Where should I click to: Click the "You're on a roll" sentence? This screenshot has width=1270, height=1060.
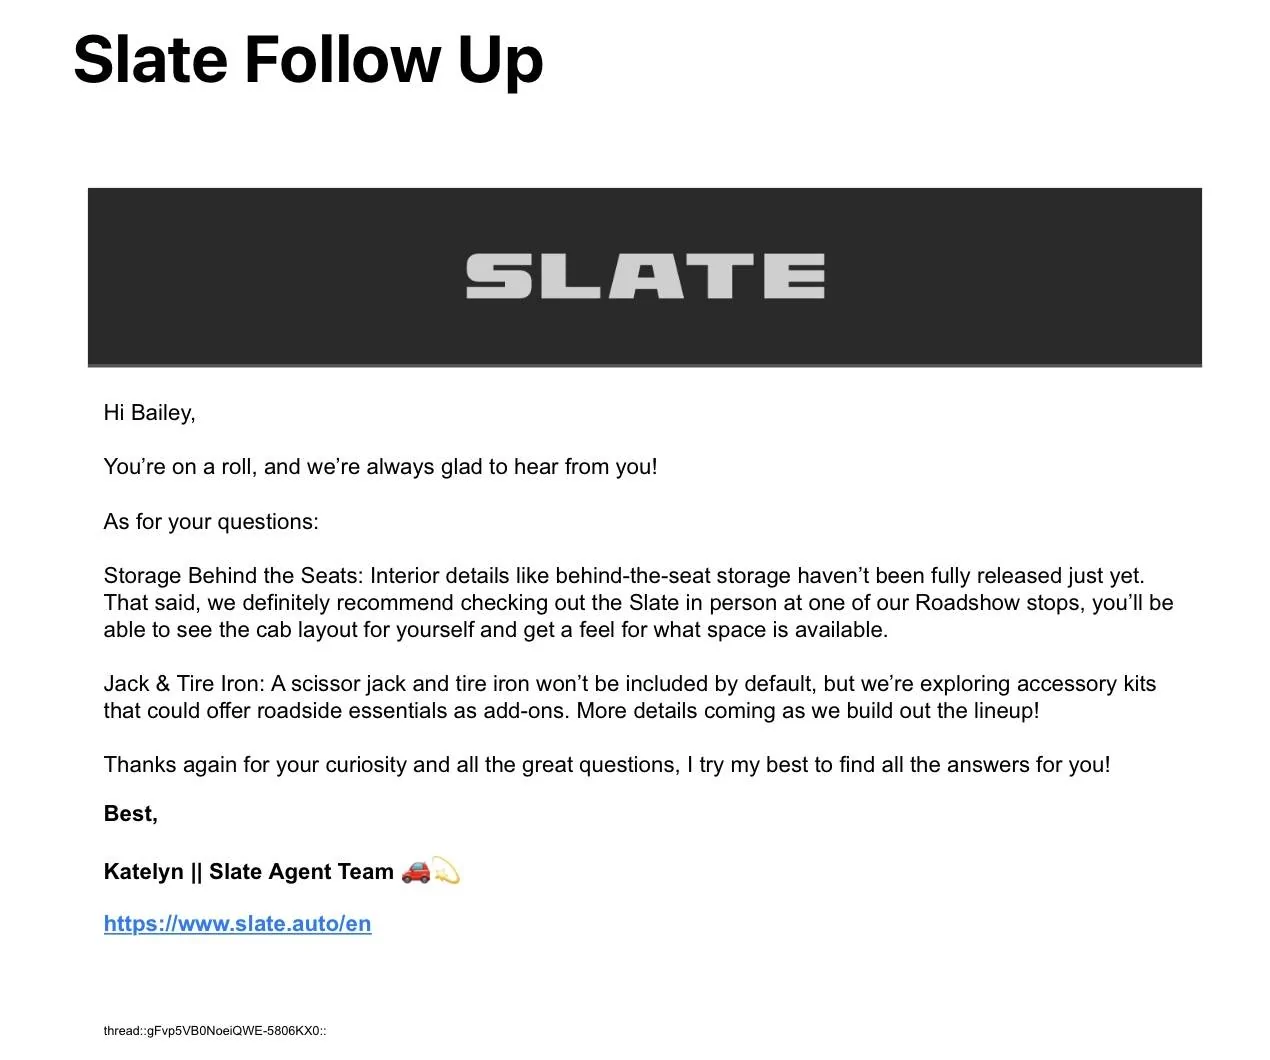coord(380,467)
